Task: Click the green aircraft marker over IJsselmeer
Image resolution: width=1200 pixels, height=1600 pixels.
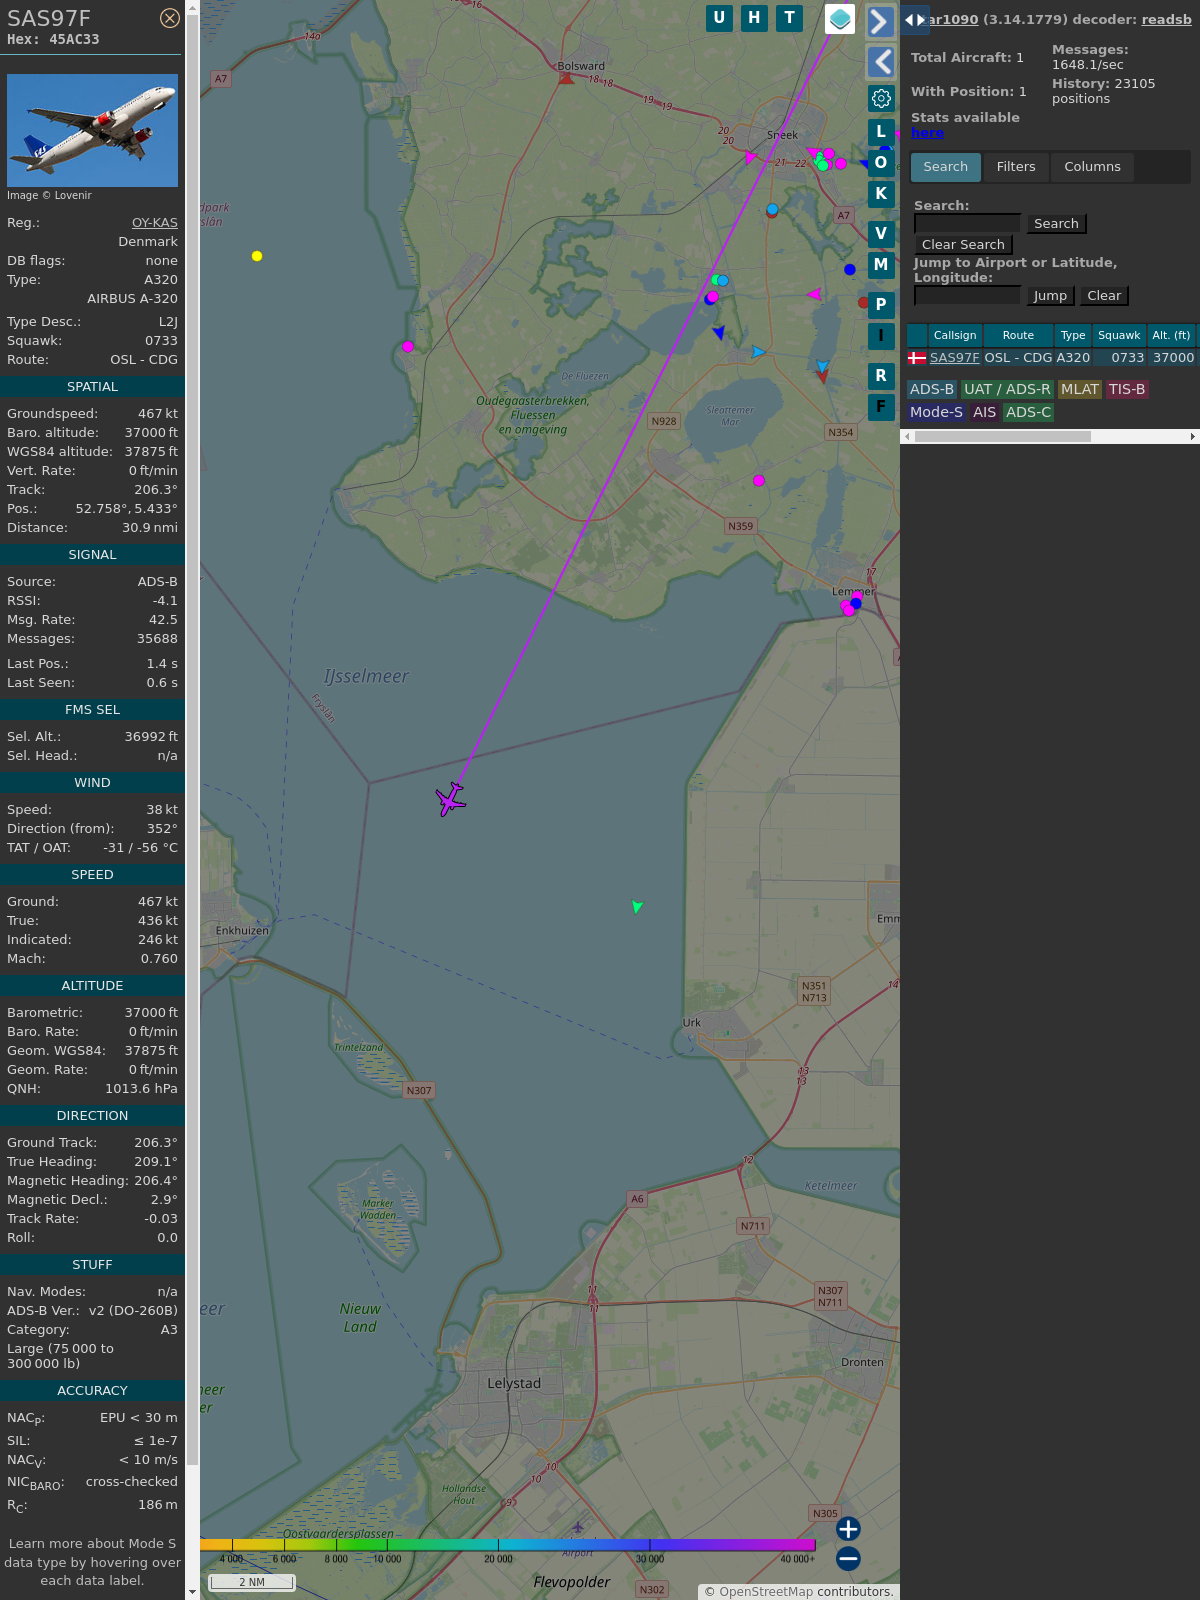Action: click(x=637, y=906)
